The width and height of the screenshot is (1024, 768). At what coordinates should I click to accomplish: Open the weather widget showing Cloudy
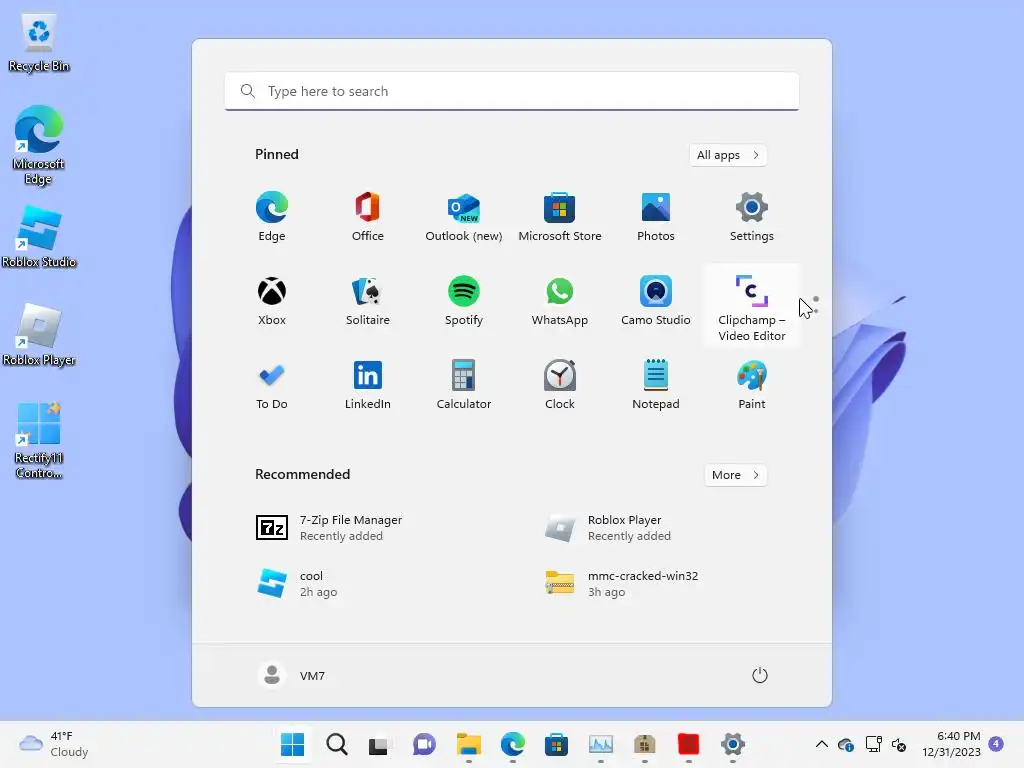[54, 744]
